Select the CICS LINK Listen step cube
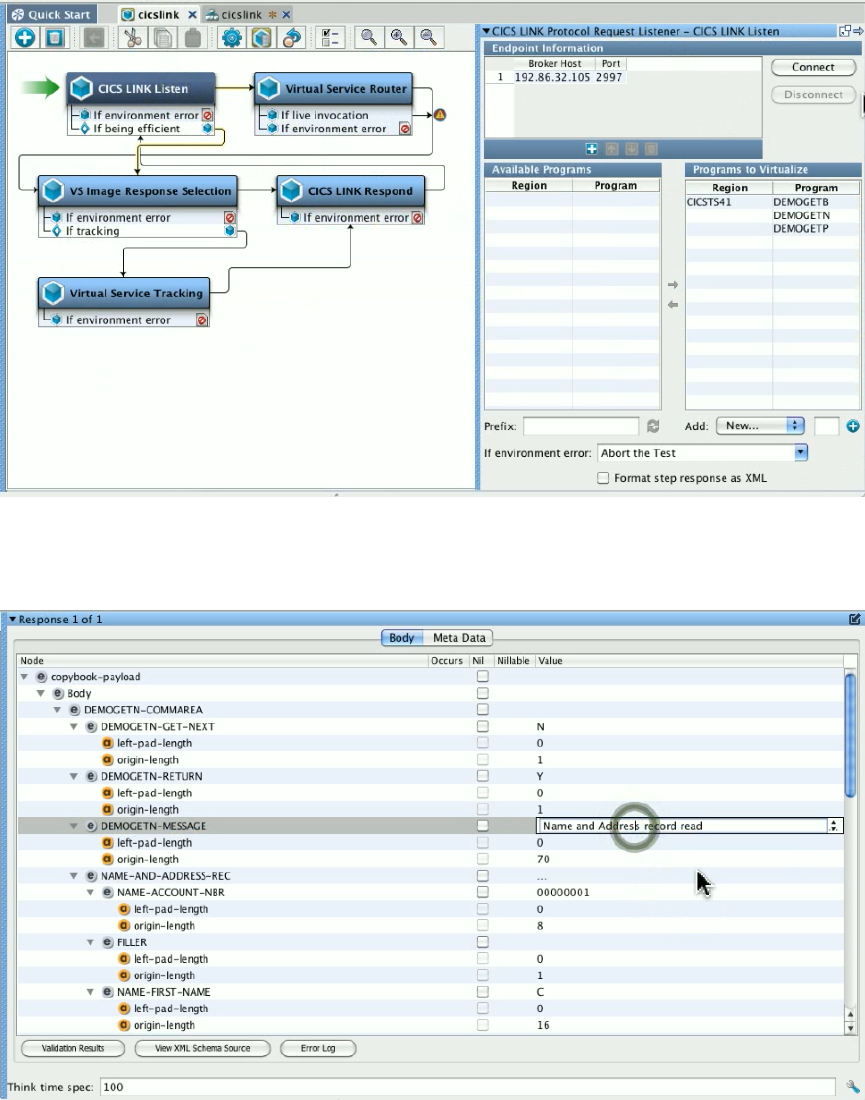Image resolution: width=865 pixels, height=1100 pixels. pos(81,88)
